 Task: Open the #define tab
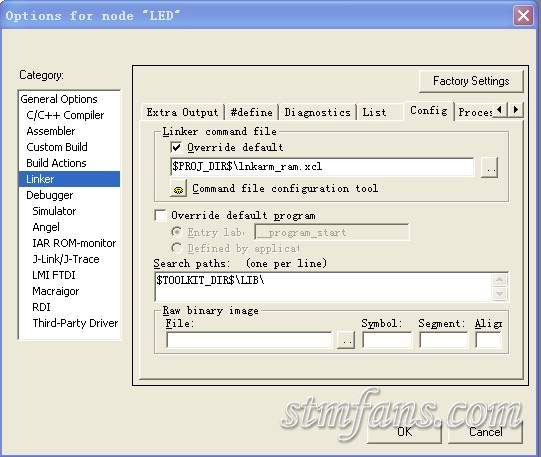click(x=252, y=112)
